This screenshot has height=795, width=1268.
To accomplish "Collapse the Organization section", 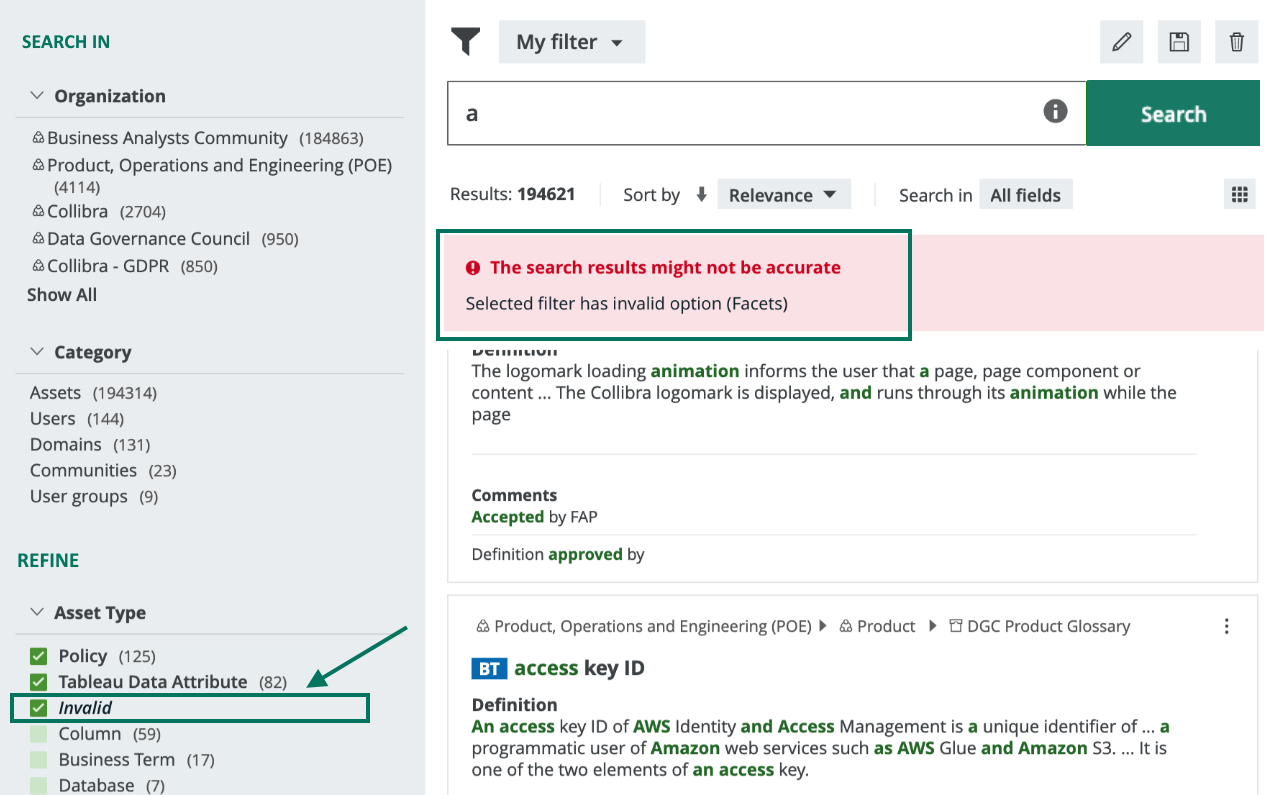I will pyautogui.click(x=38, y=96).
